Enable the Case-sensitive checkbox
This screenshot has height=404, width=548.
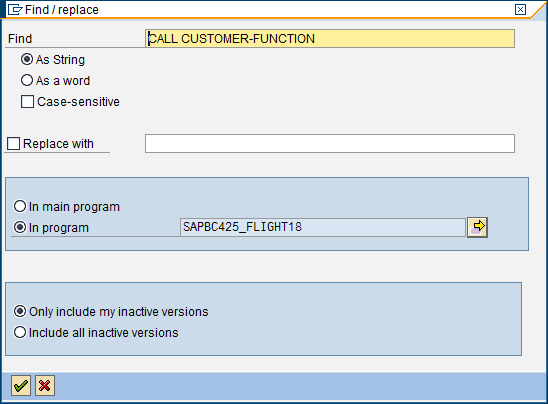(27, 102)
